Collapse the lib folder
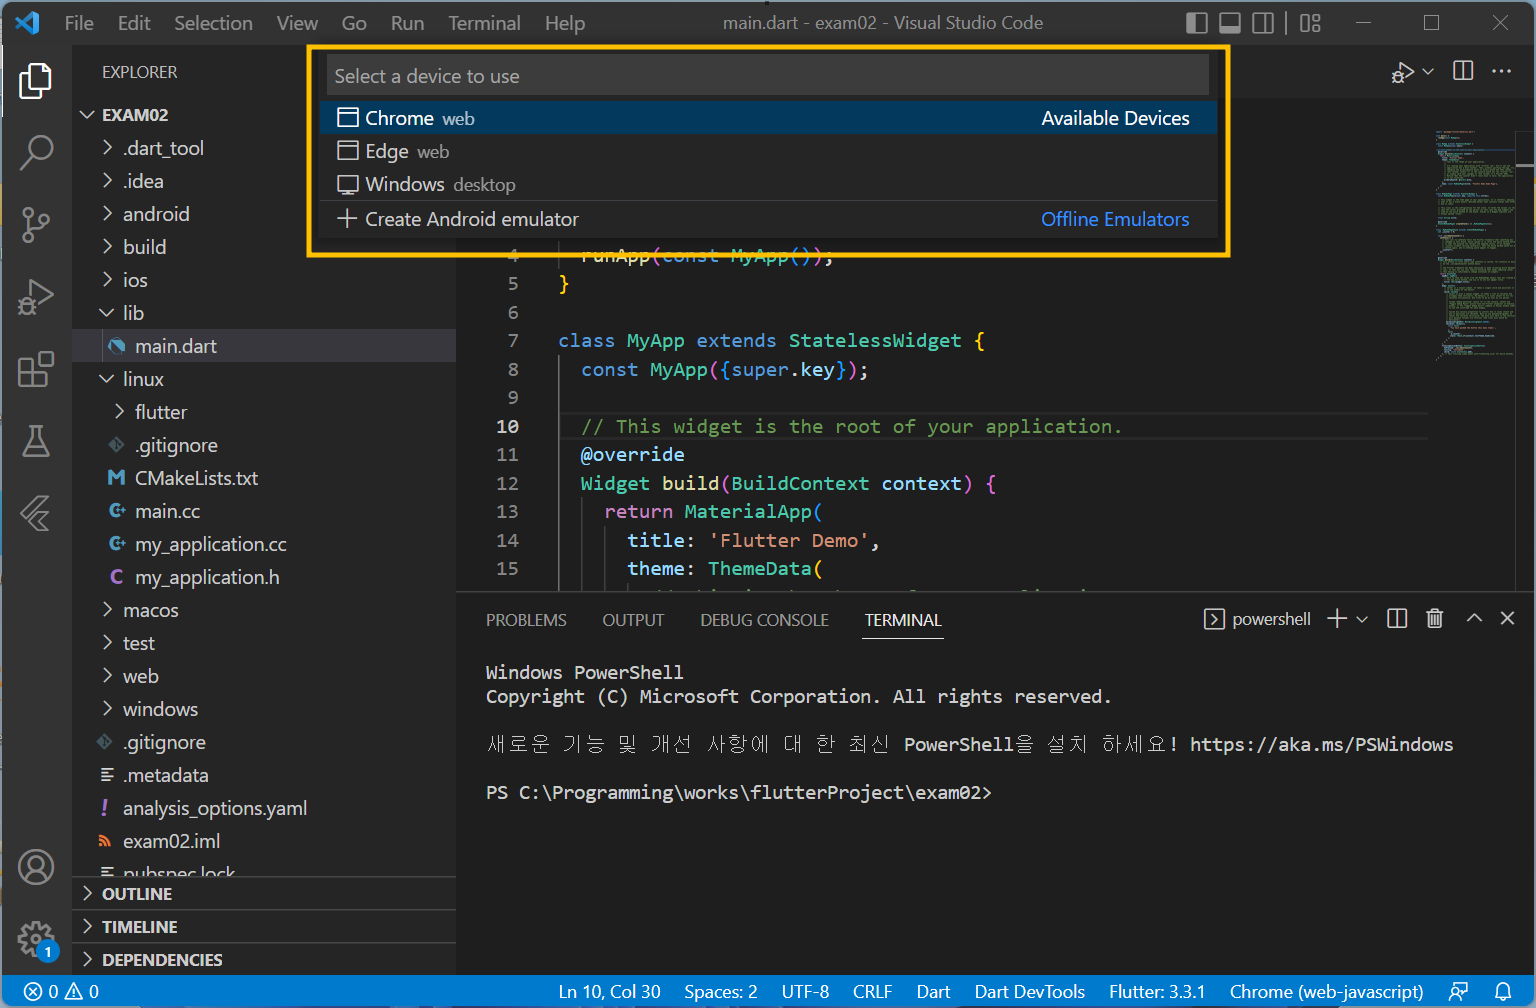Viewport: 1536px width, 1008px height. pos(264,313)
